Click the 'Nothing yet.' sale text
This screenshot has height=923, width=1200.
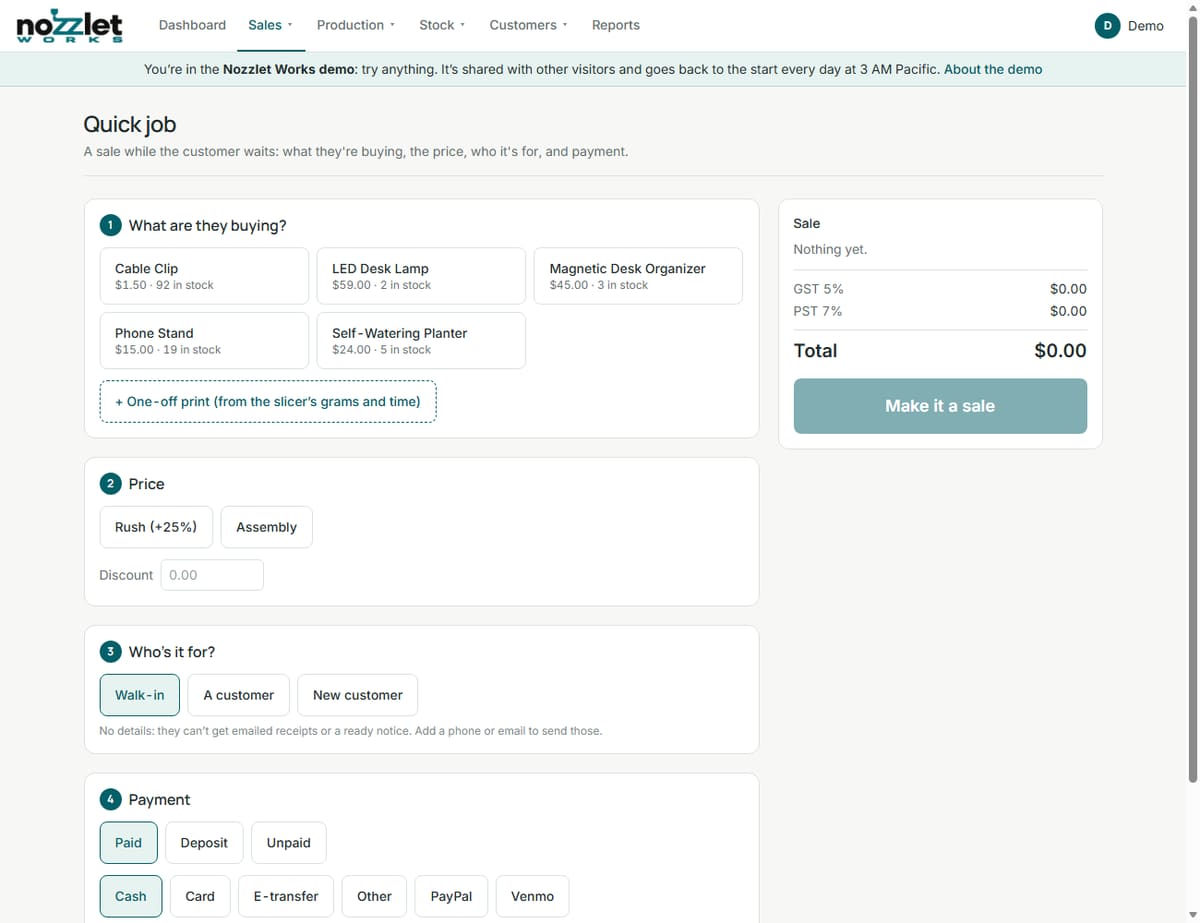(x=830, y=249)
